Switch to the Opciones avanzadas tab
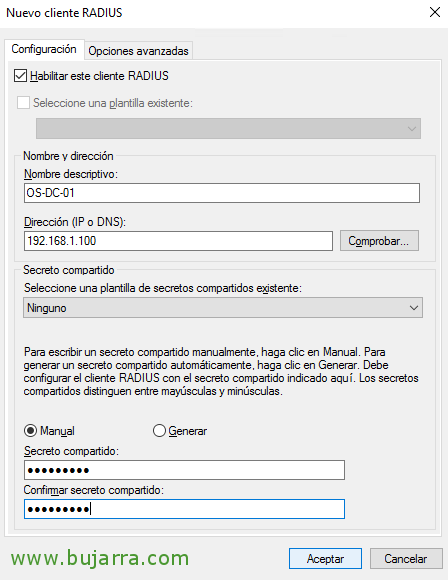The width and height of the screenshot is (448, 580). pos(138,51)
